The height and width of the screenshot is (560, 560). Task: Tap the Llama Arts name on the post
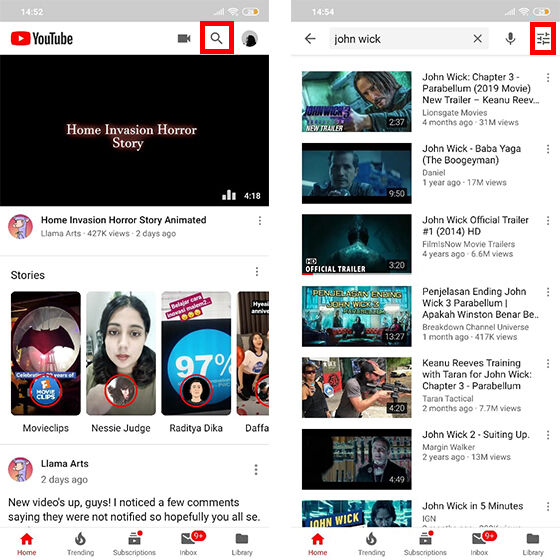(65, 464)
